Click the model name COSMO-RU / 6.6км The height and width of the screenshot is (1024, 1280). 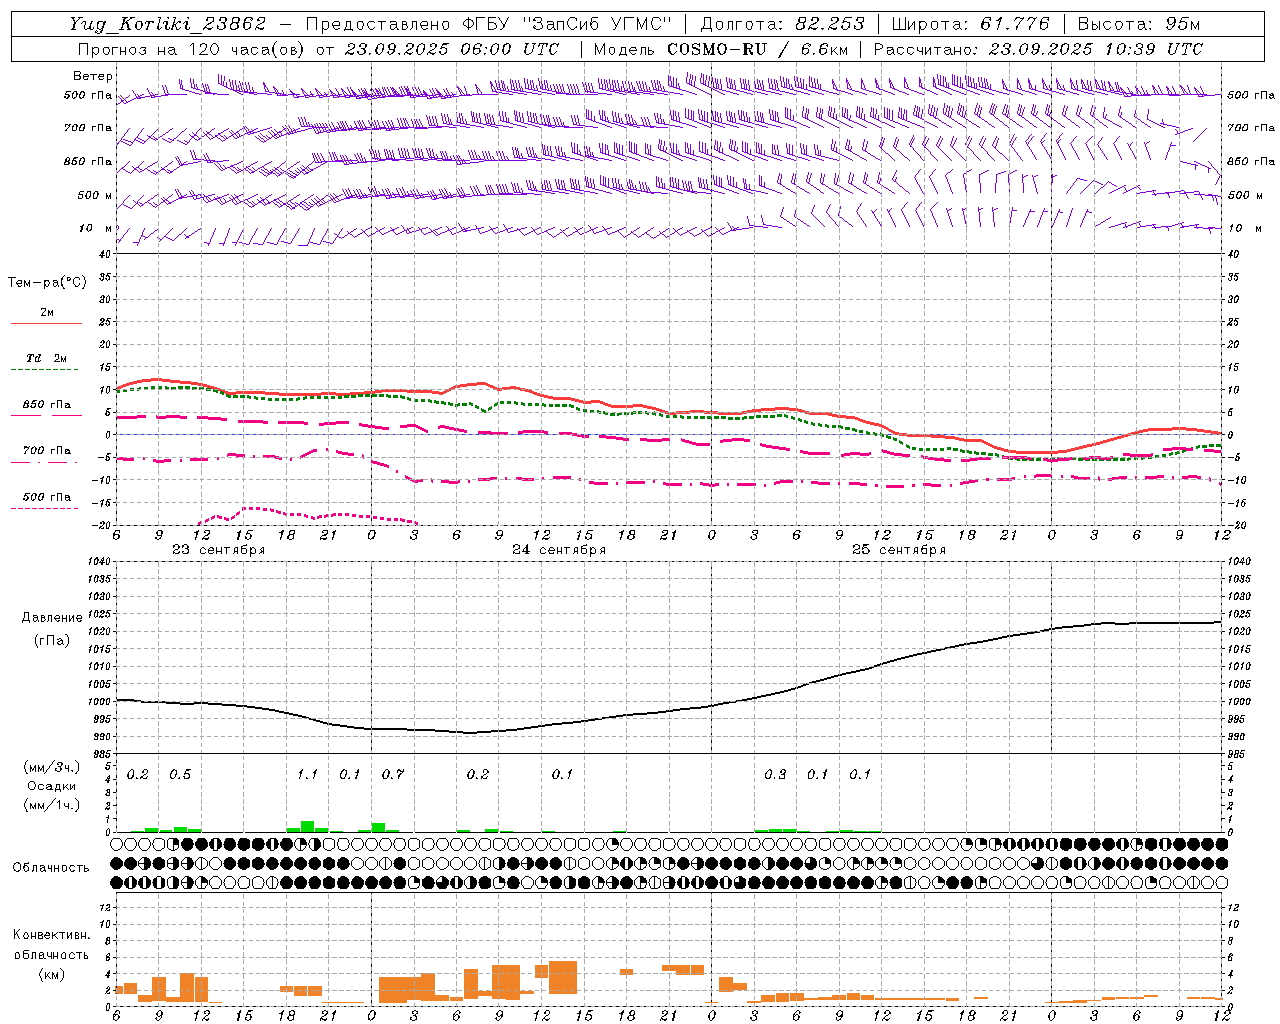pos(758,49)
